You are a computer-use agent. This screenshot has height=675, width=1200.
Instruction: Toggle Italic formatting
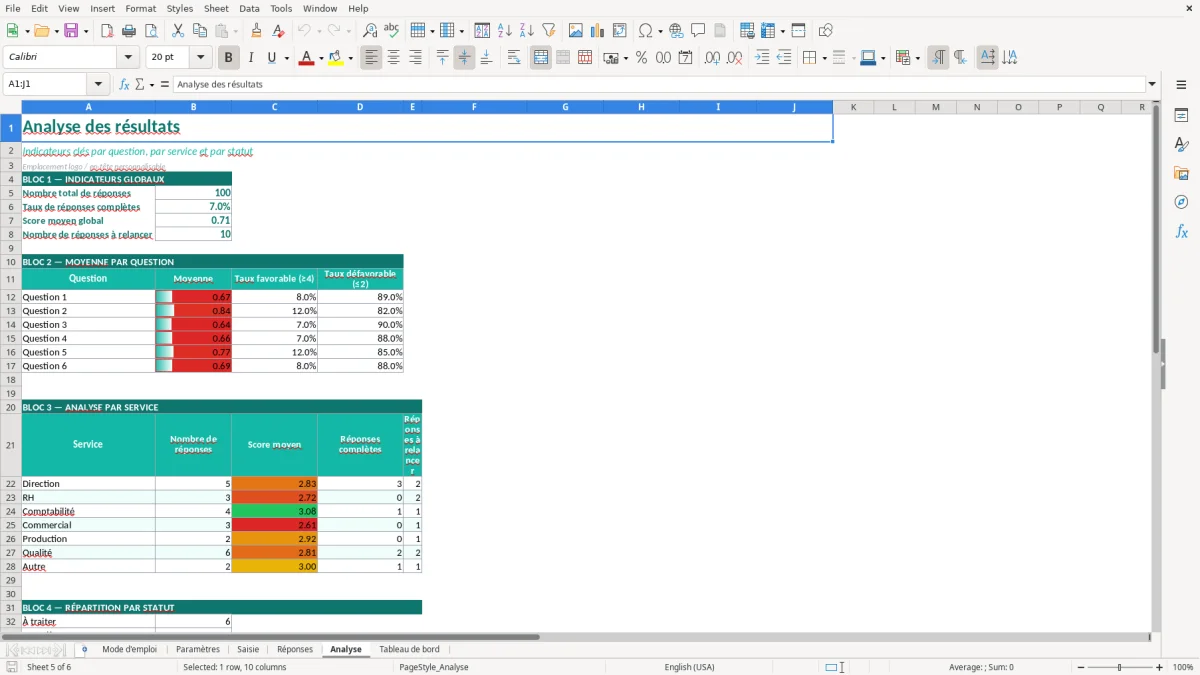[x=251, y=58]
